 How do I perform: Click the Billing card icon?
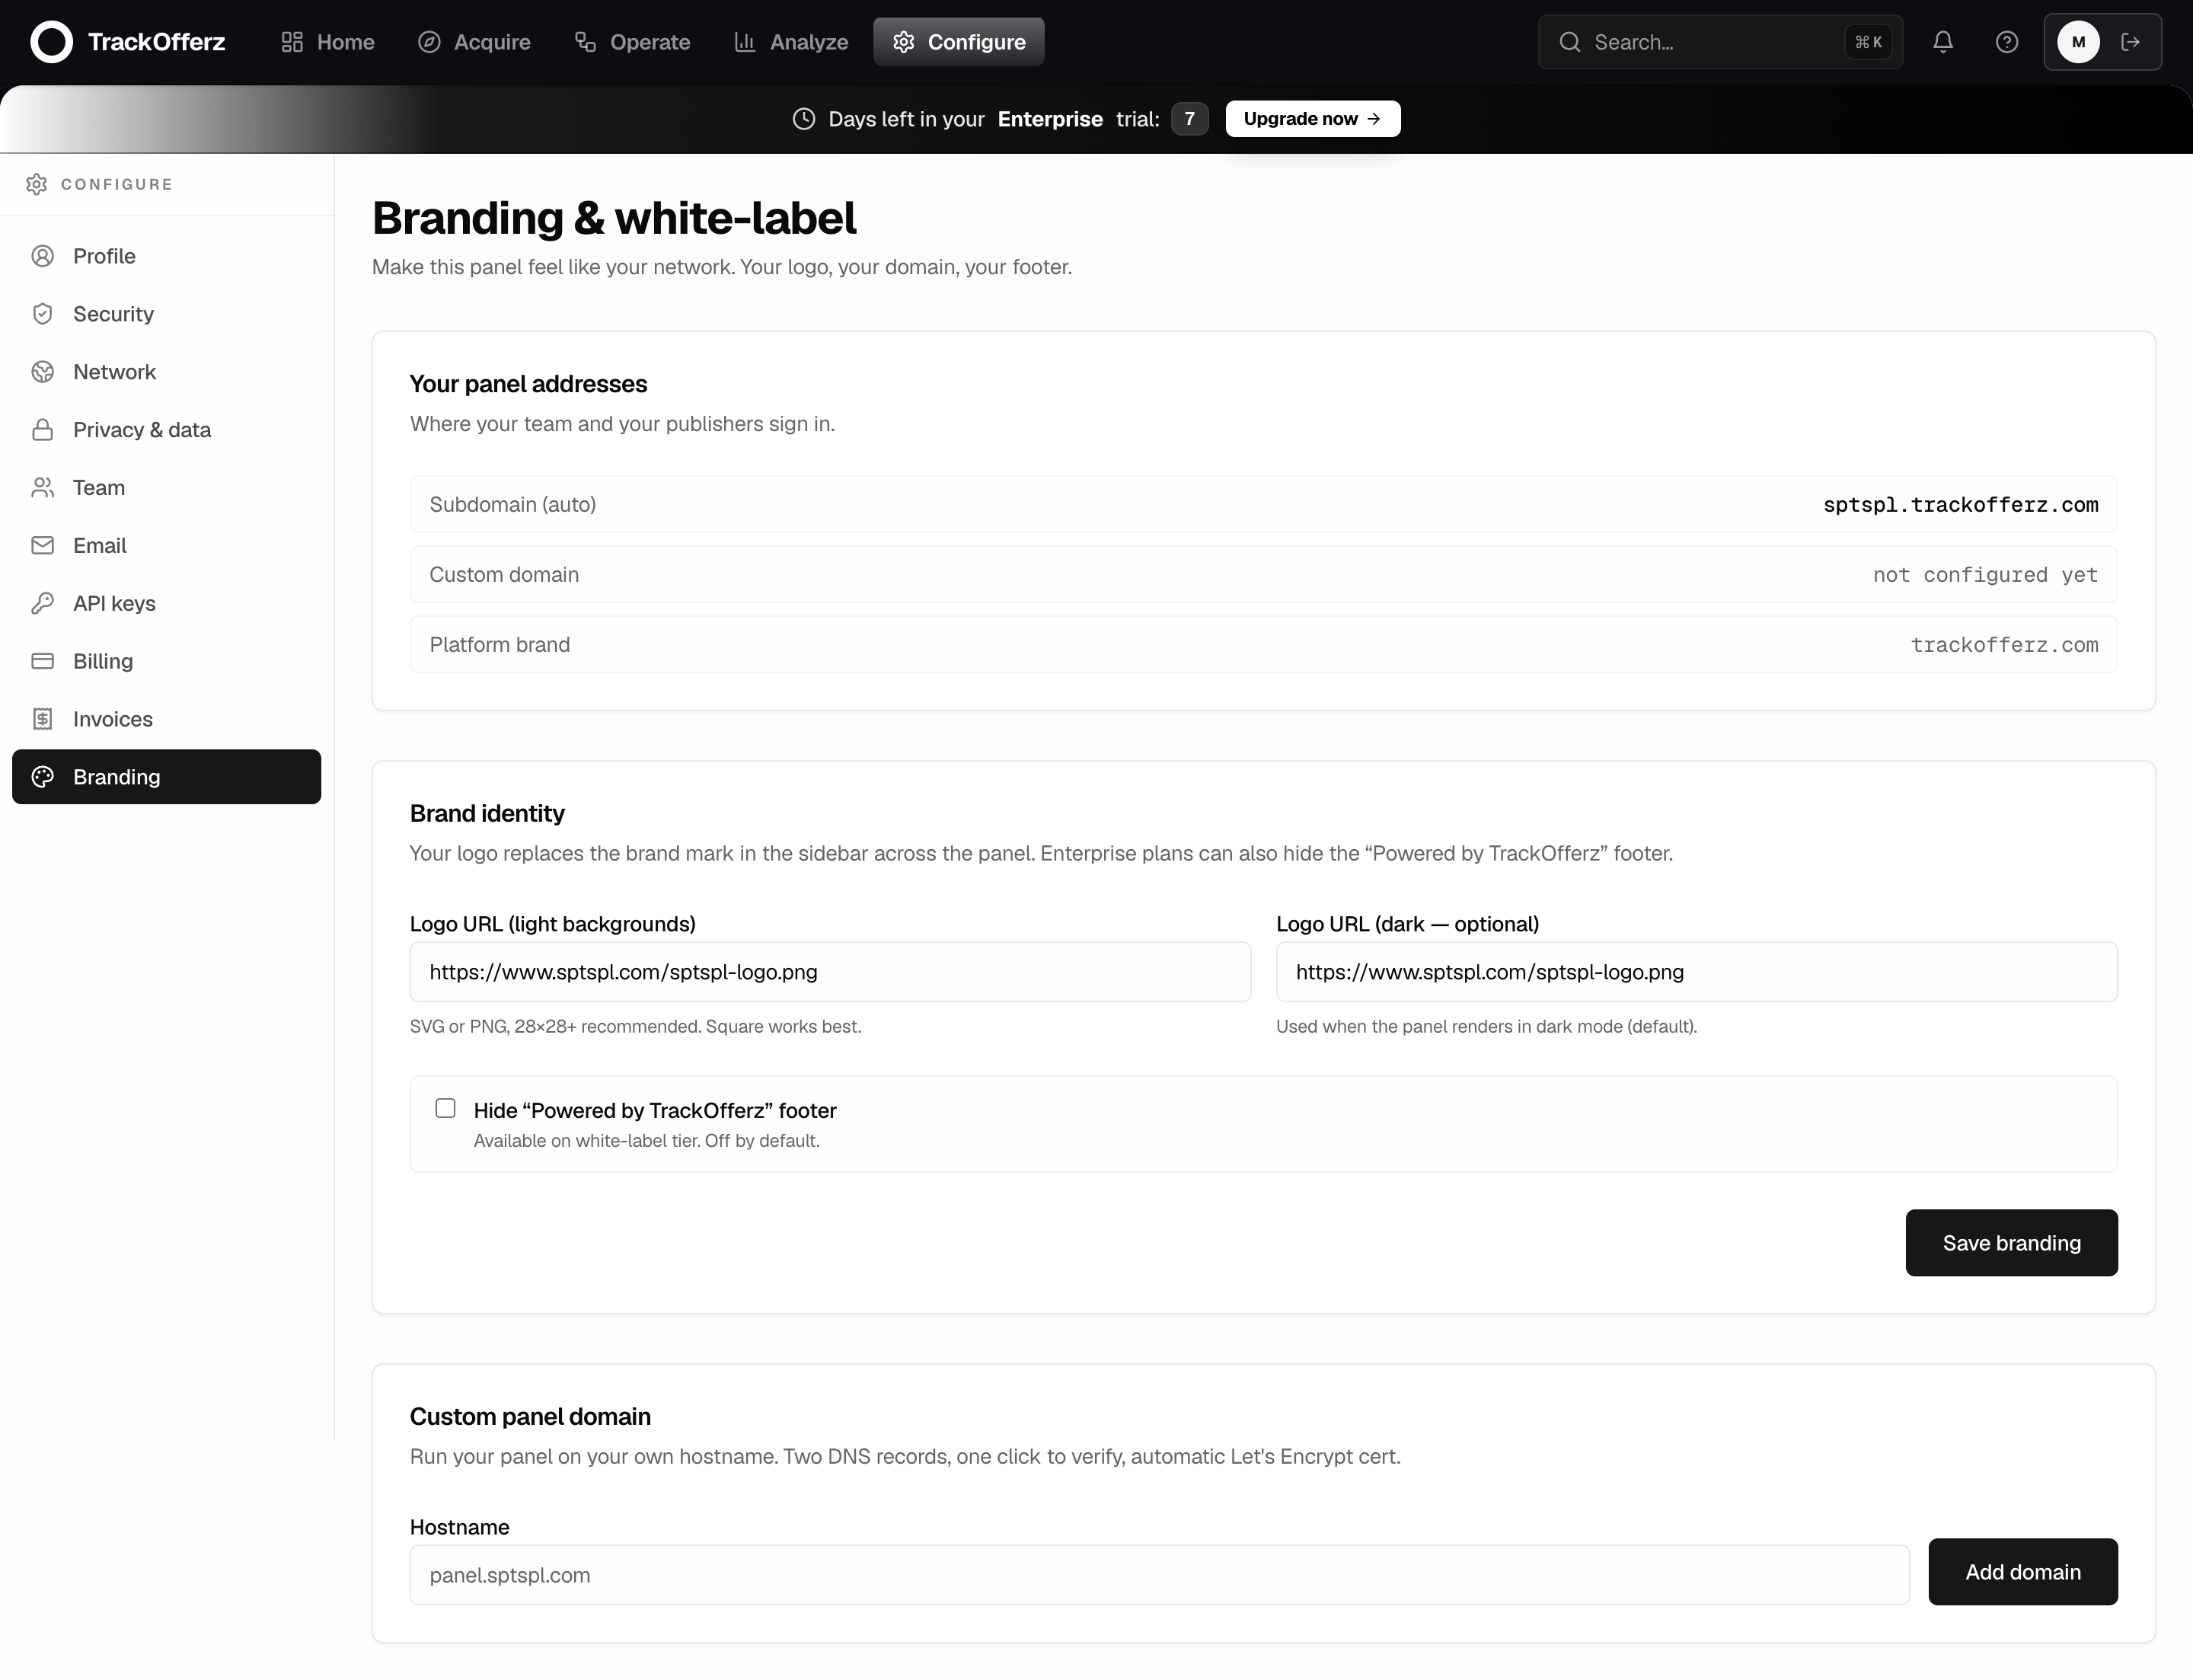(43, 662)
